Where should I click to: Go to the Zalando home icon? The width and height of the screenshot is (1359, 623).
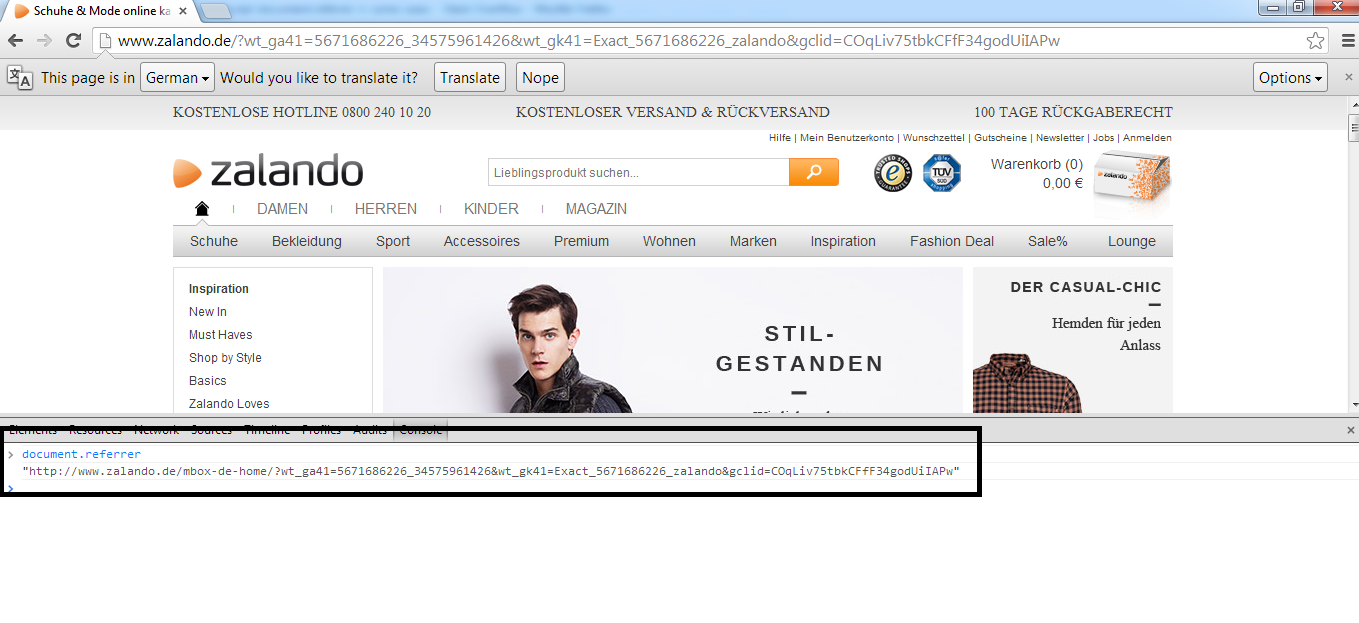pos(202,209)
